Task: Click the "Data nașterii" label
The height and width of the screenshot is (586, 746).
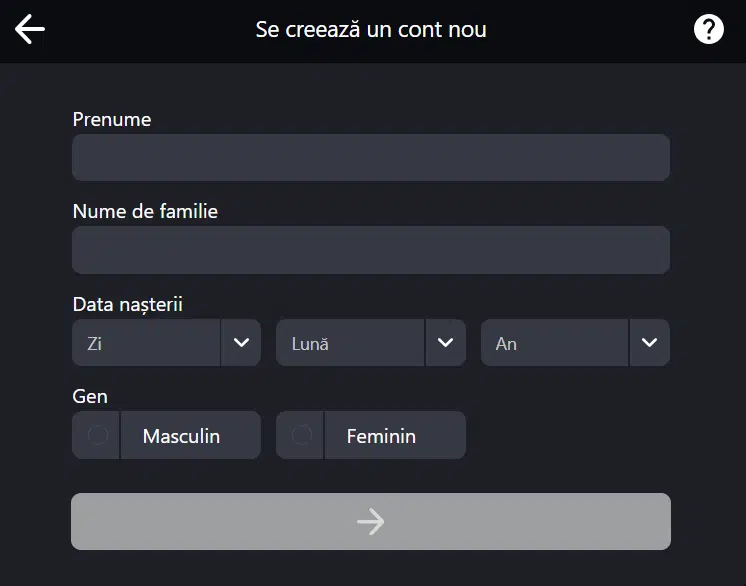Action: click(128, 304)
